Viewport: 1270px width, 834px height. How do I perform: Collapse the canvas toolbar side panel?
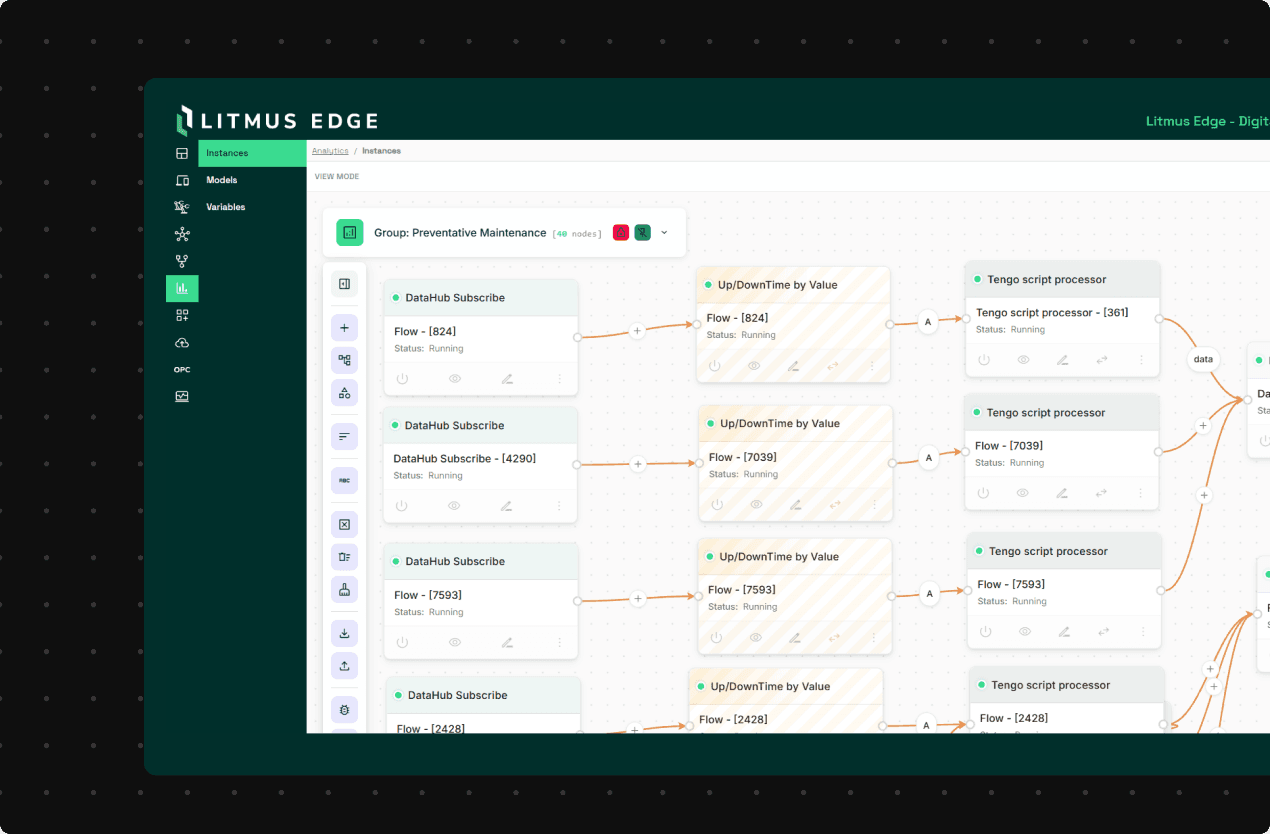[x=344, y=284]
